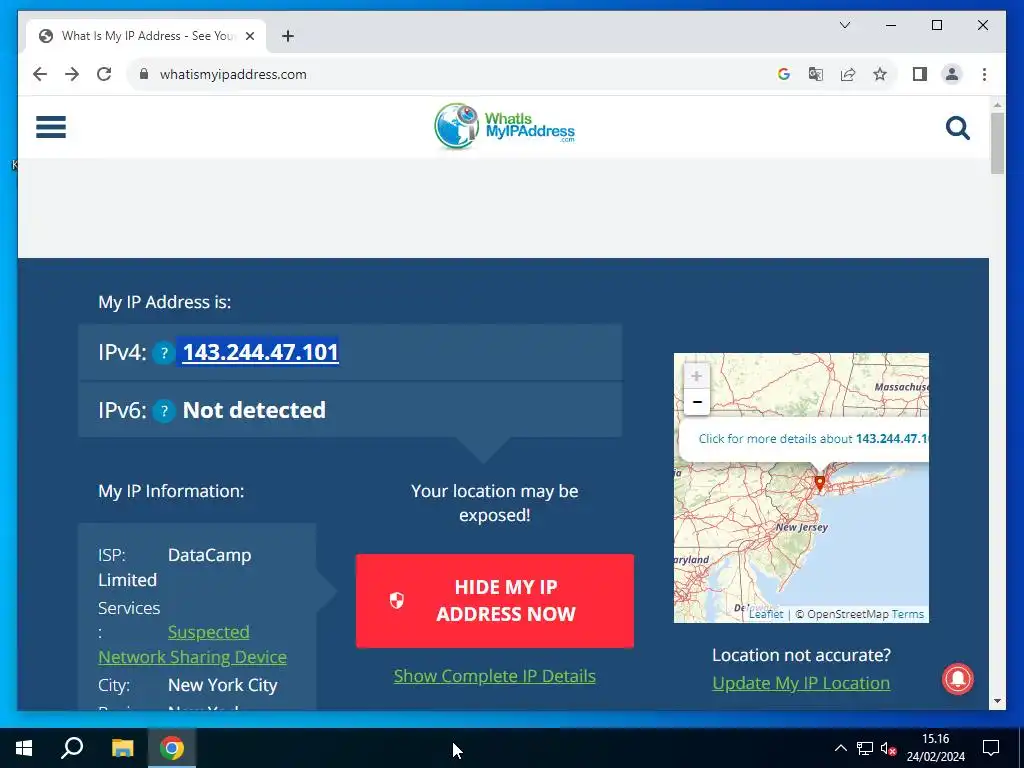This screenshot has height=768, width=1024.
Task: Zoom in on the map
Action: [x=696, y=376]
